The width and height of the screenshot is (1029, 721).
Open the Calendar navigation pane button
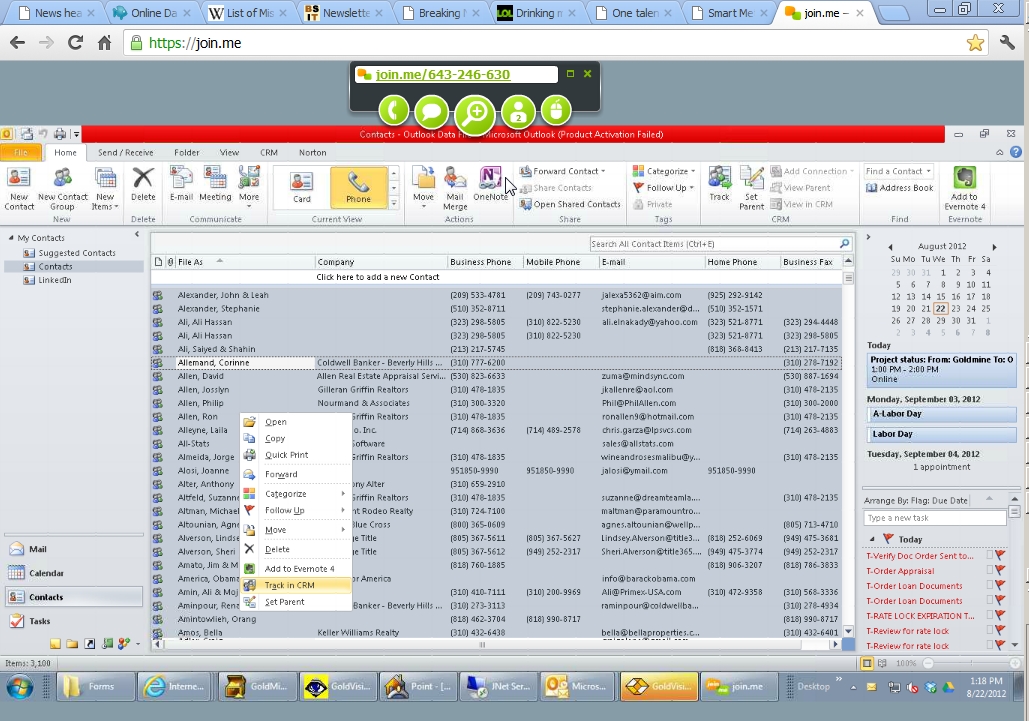click(46, 573)
